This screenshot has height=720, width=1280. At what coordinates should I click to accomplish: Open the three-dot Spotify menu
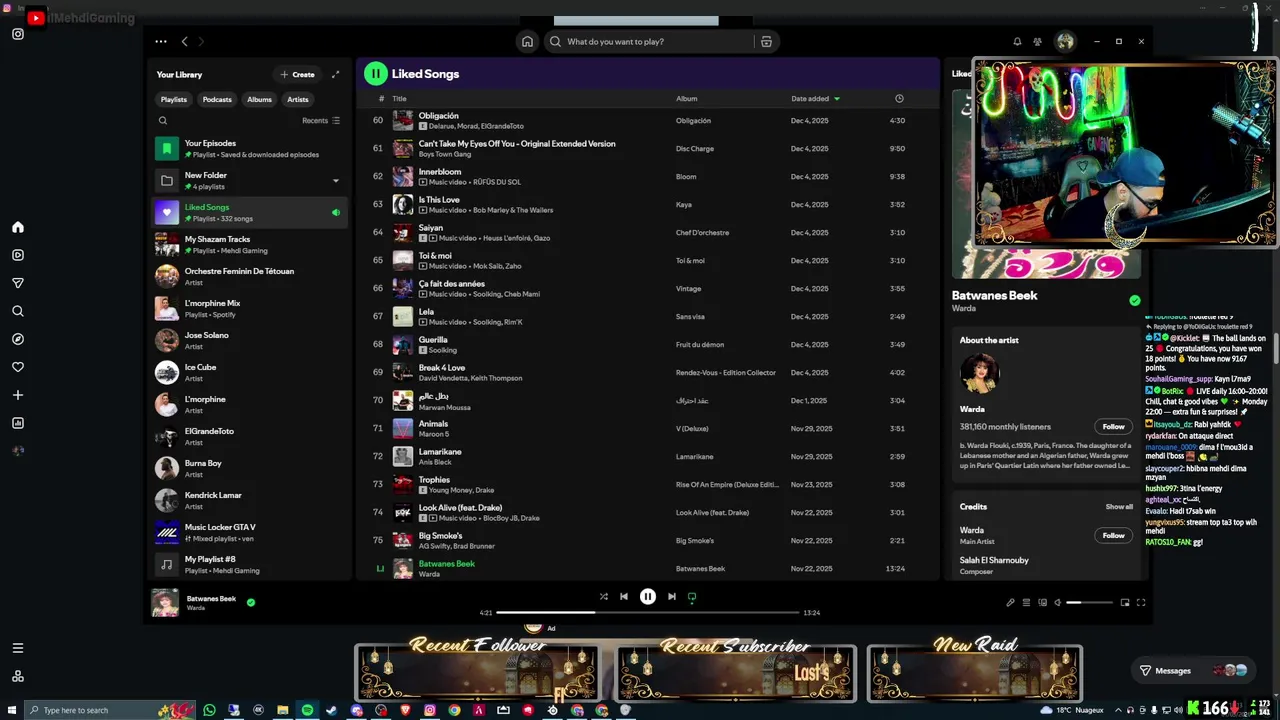161,42
